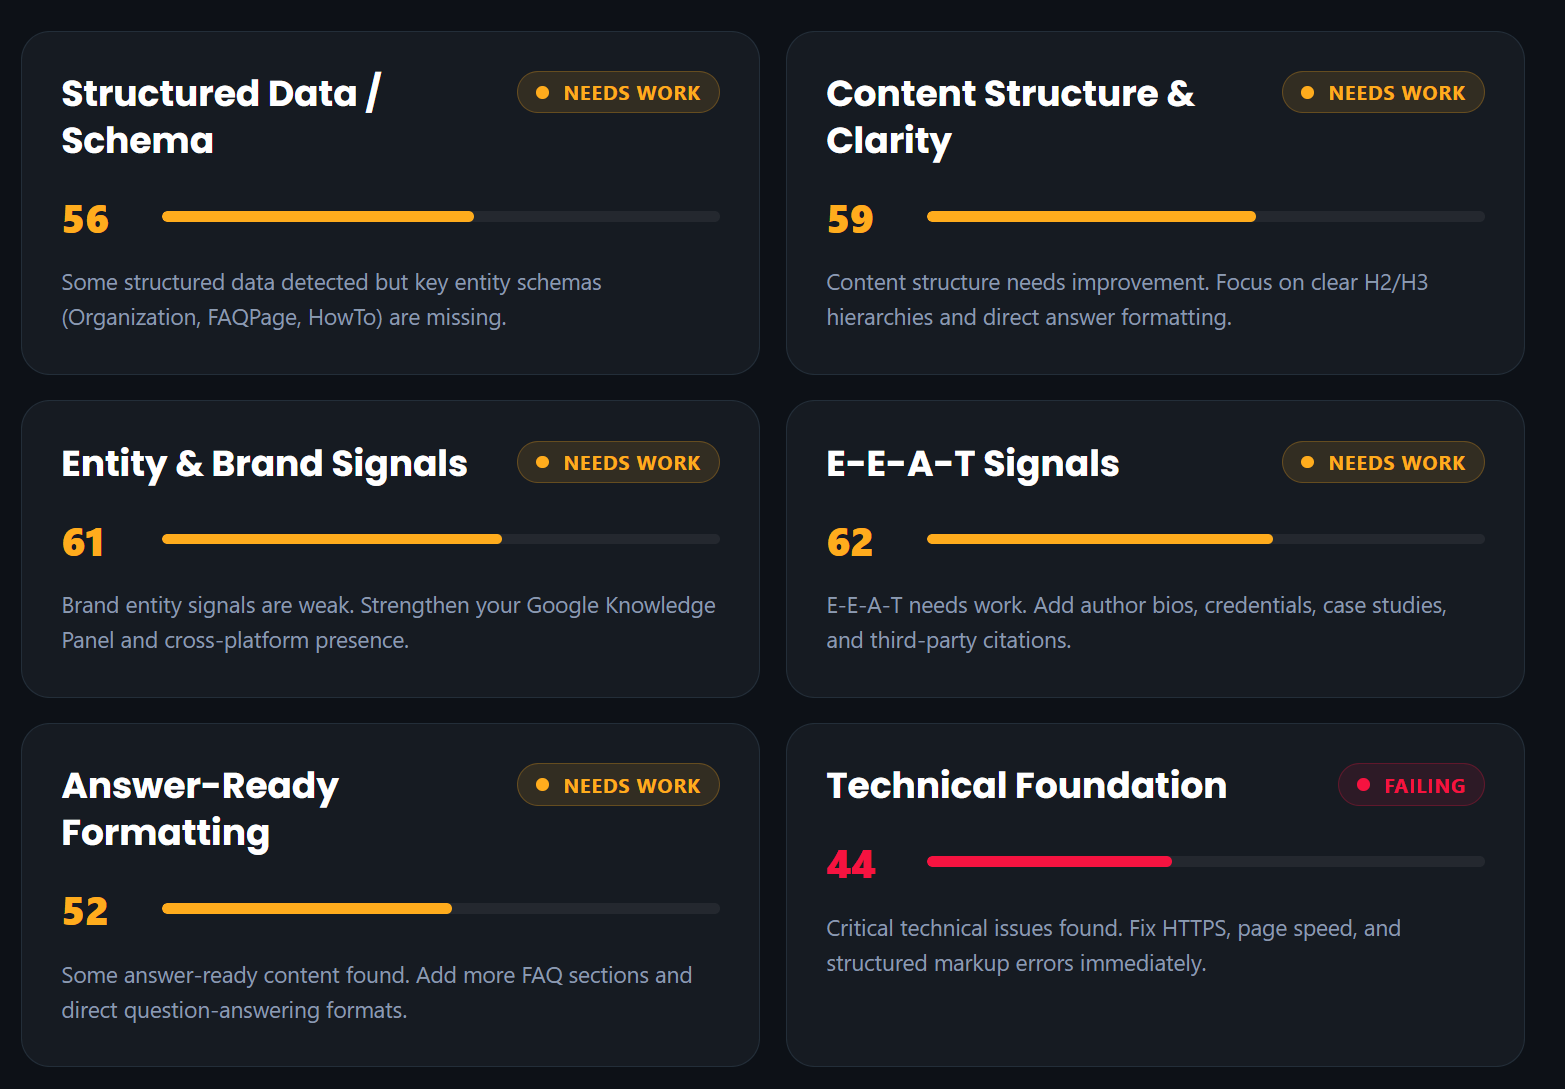The height and width of the screenshot is (1089, 1565).
Task: Click the Technical Foundation heading
Action: (x=1027, y=785)
